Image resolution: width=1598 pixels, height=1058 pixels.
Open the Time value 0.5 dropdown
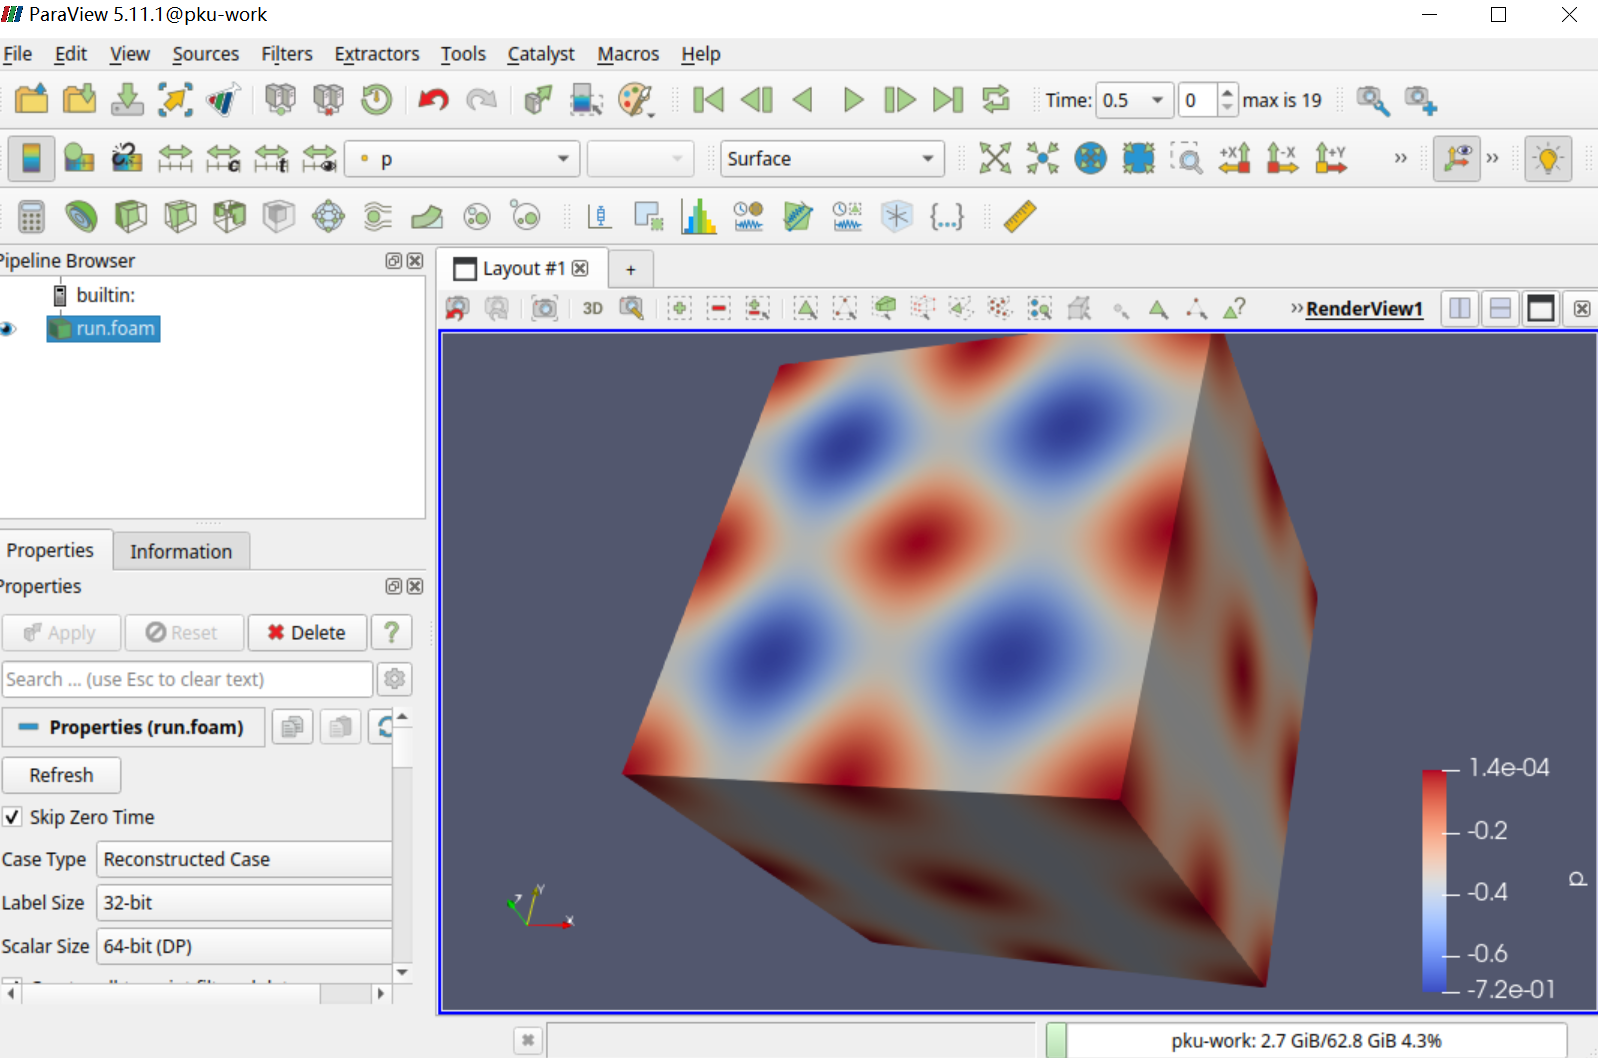coord(1134,100)
